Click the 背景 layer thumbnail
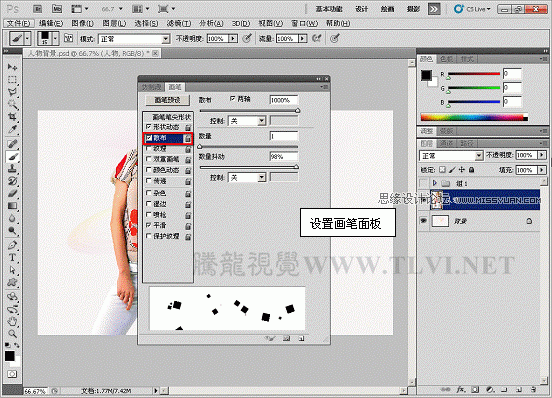Screen dimensions: 552x398 point(440,221)
